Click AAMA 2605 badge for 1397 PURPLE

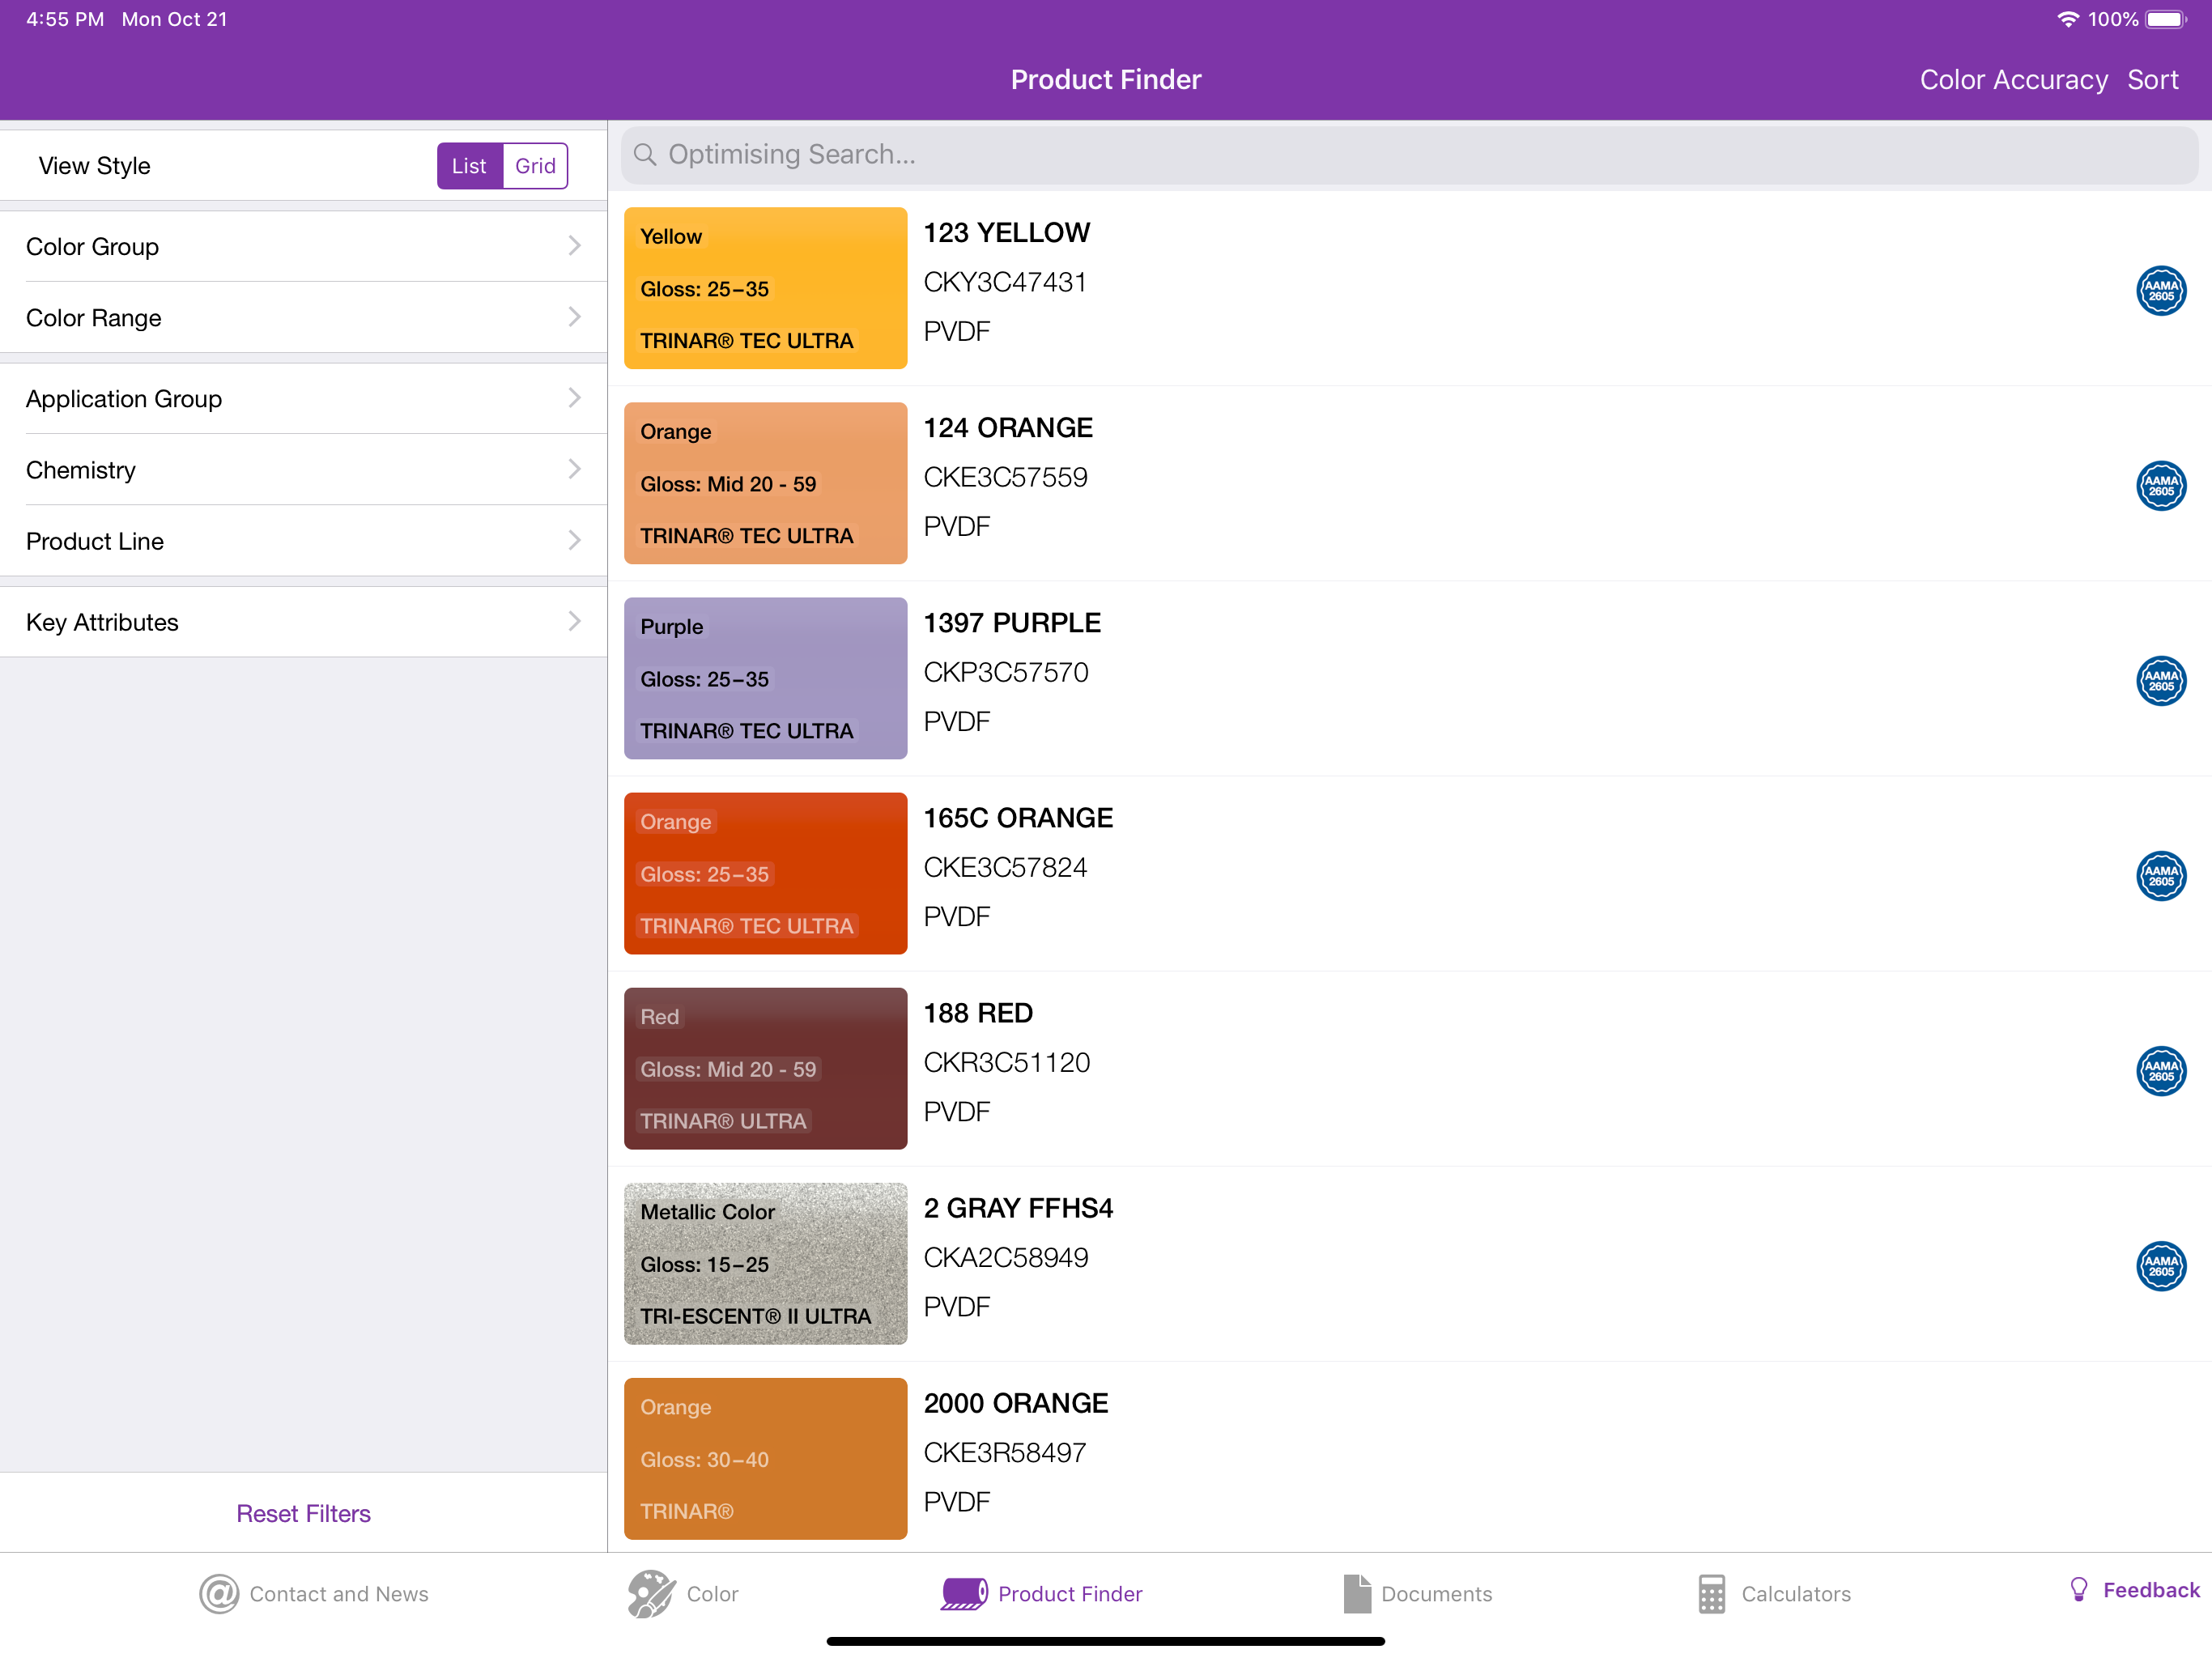(x=2160, y=681)
